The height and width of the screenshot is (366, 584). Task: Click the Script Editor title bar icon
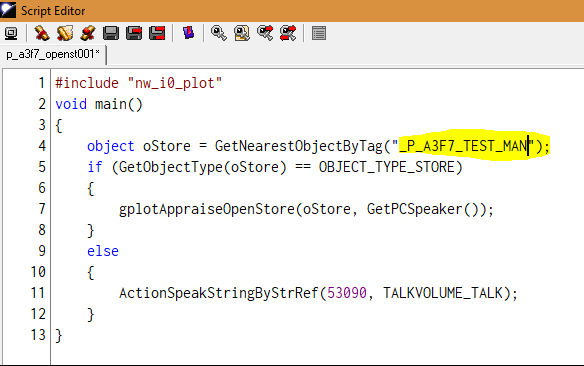point(8,10)
